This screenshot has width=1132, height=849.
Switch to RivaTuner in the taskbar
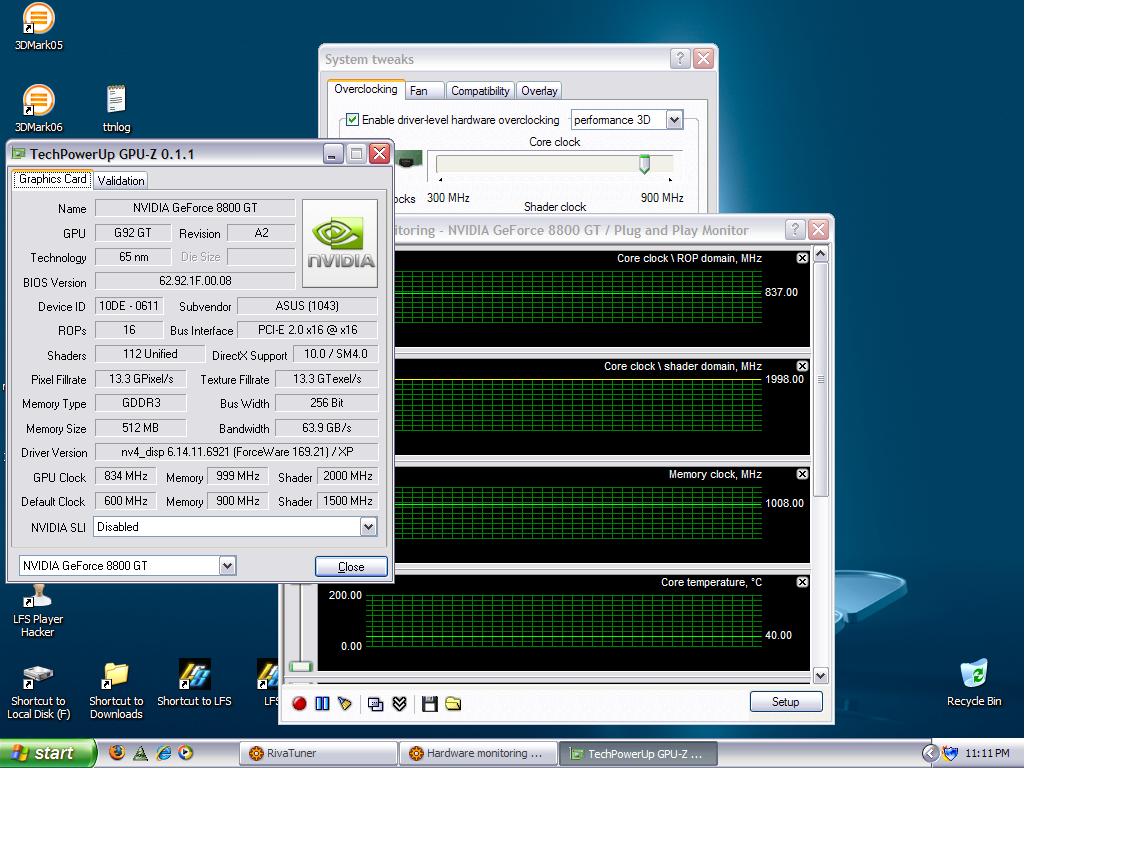click(318, 753)
